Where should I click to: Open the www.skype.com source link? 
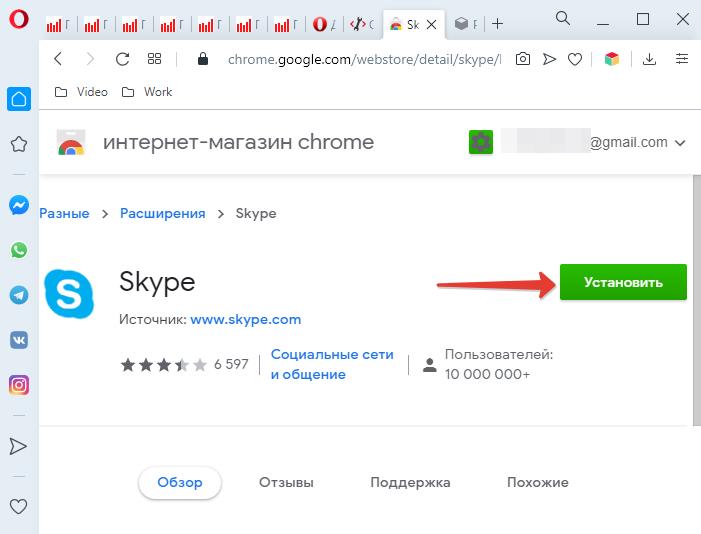click(x=245, y=319)
